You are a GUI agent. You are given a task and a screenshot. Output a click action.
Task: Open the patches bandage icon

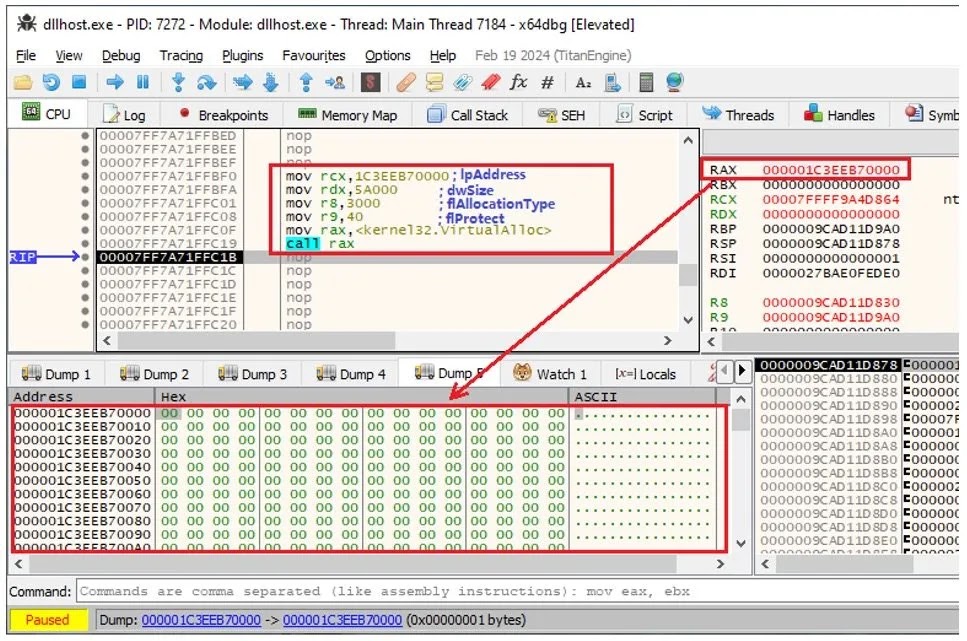coord(406,82)
